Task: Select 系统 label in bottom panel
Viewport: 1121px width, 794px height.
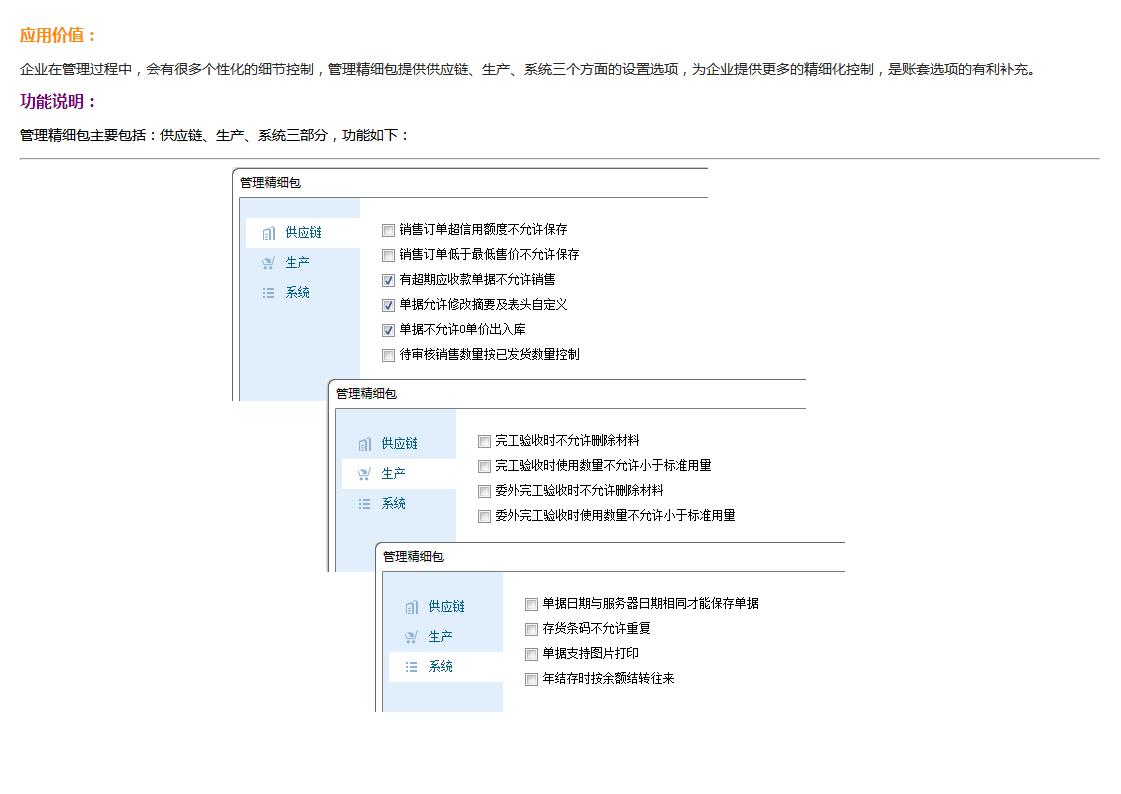Action: pos(440,666)
